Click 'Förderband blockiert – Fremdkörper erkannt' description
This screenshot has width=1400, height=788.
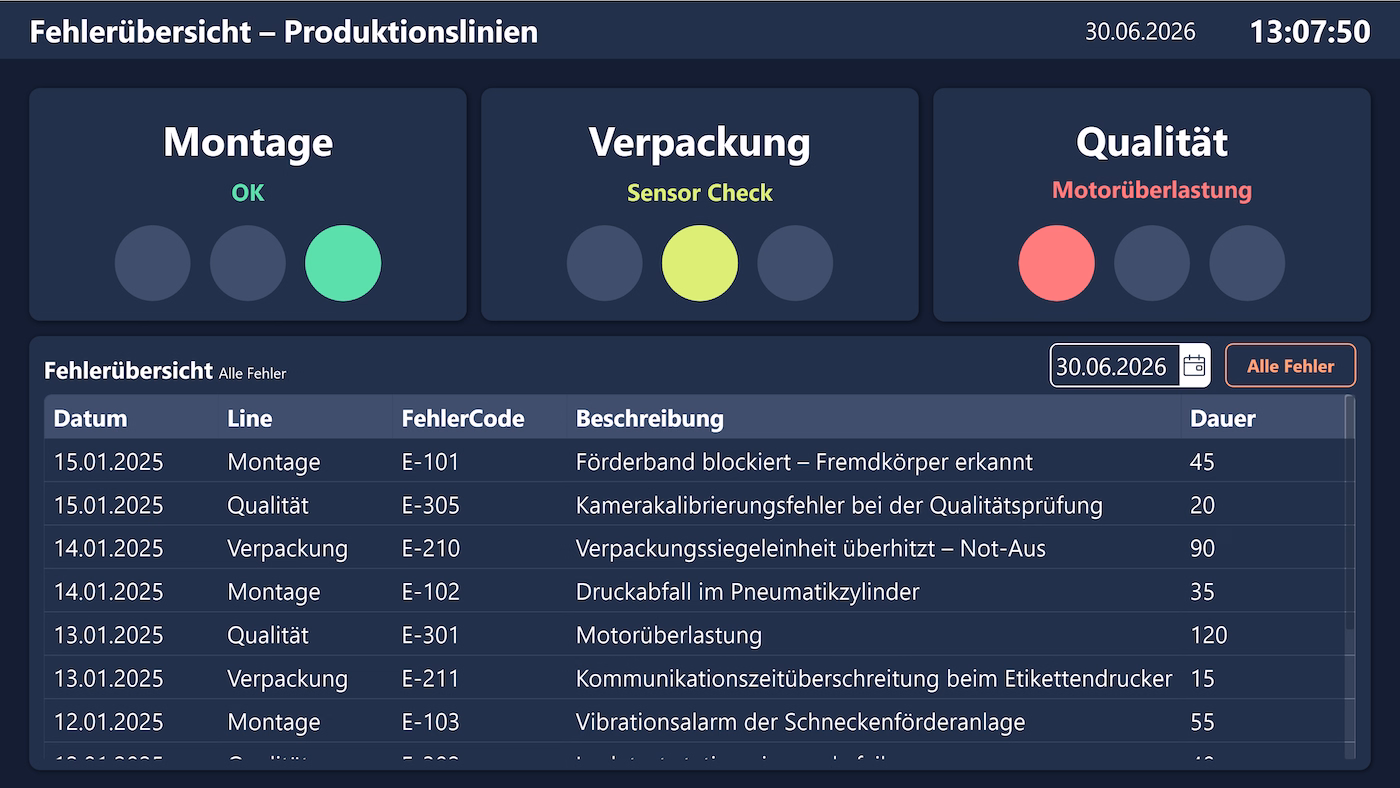(x=804, y=462)
